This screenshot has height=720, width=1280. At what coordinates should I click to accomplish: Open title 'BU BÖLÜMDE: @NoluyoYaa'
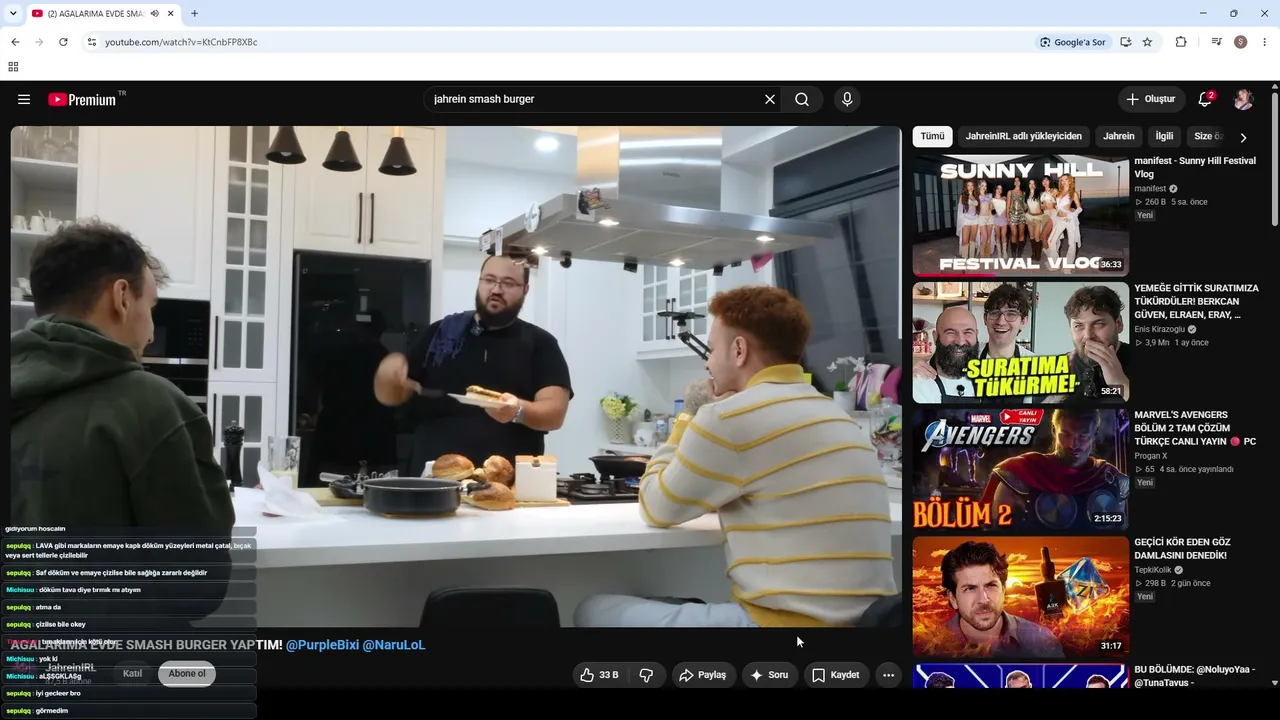[x=1194, y=676]
